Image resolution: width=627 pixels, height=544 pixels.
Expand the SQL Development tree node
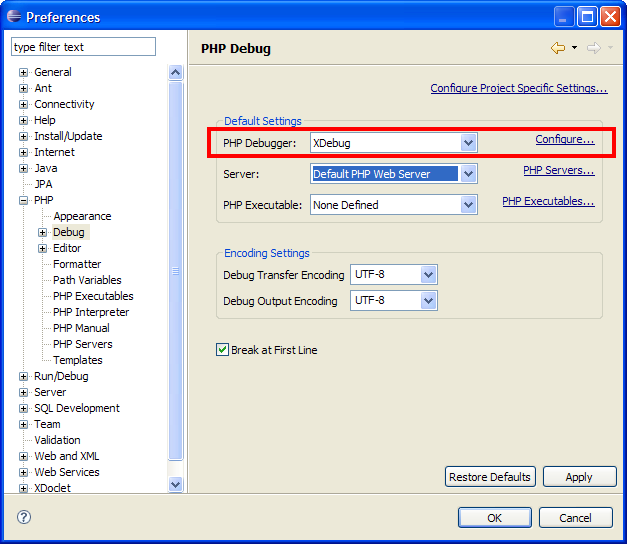(x=24, y=408)
